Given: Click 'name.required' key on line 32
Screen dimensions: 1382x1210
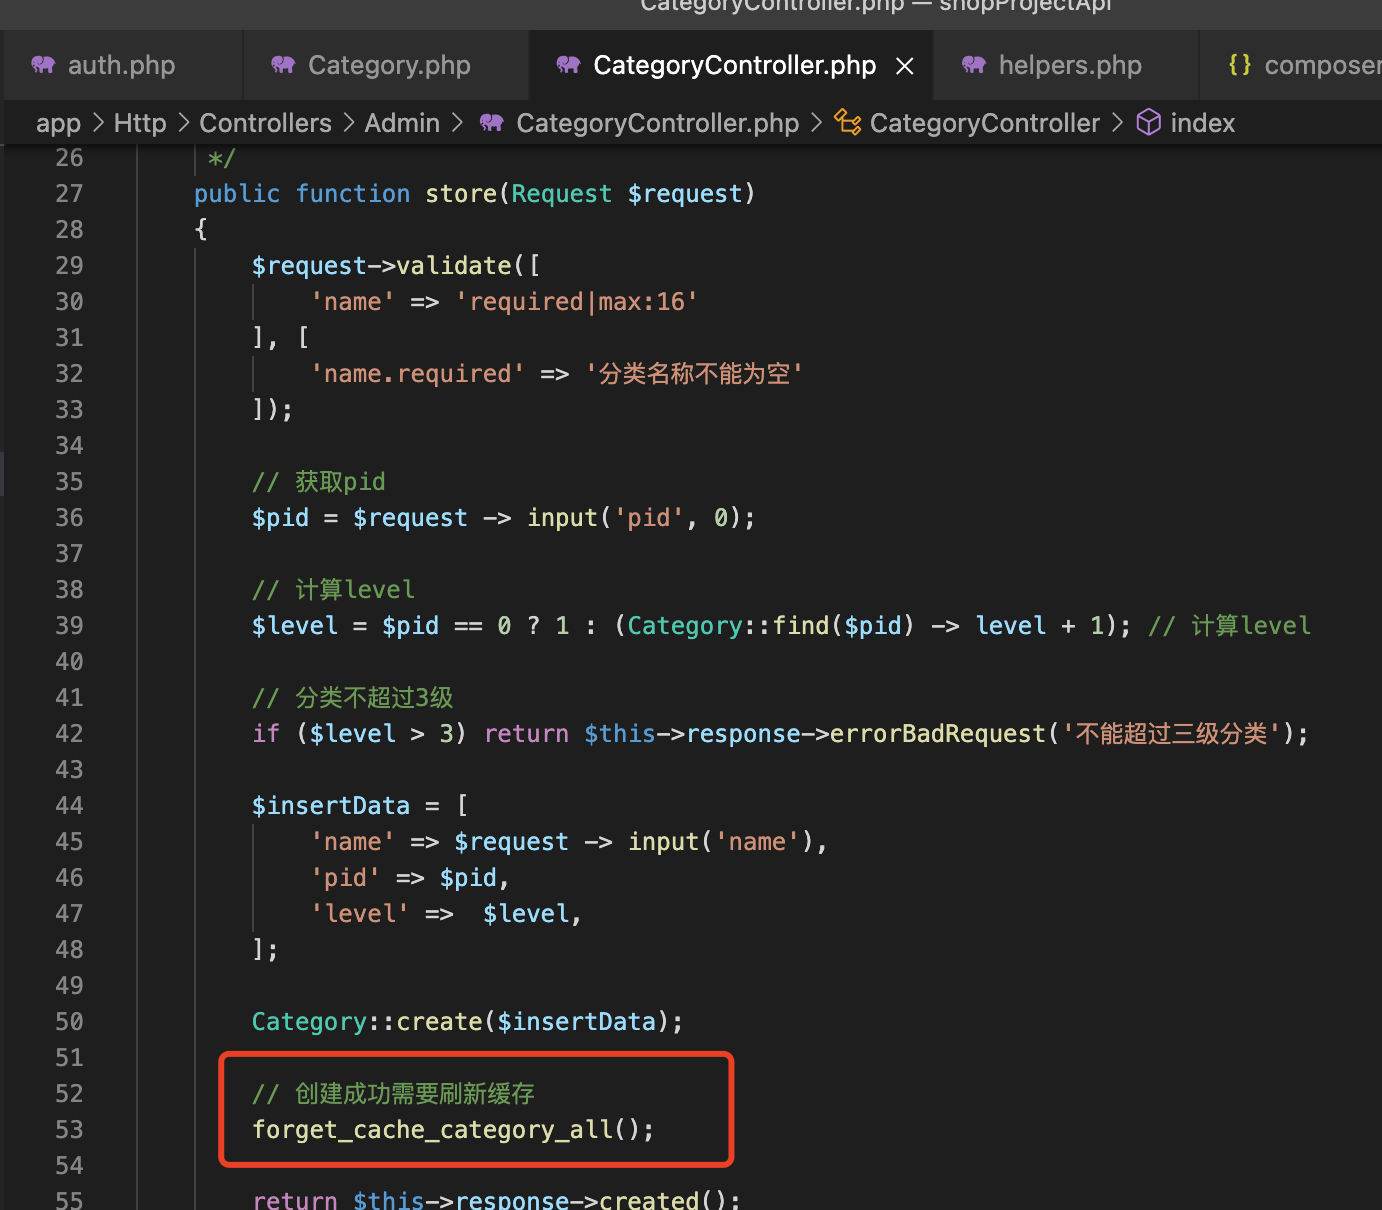Looking at the screenshot, I should click(x=418, y=374).
